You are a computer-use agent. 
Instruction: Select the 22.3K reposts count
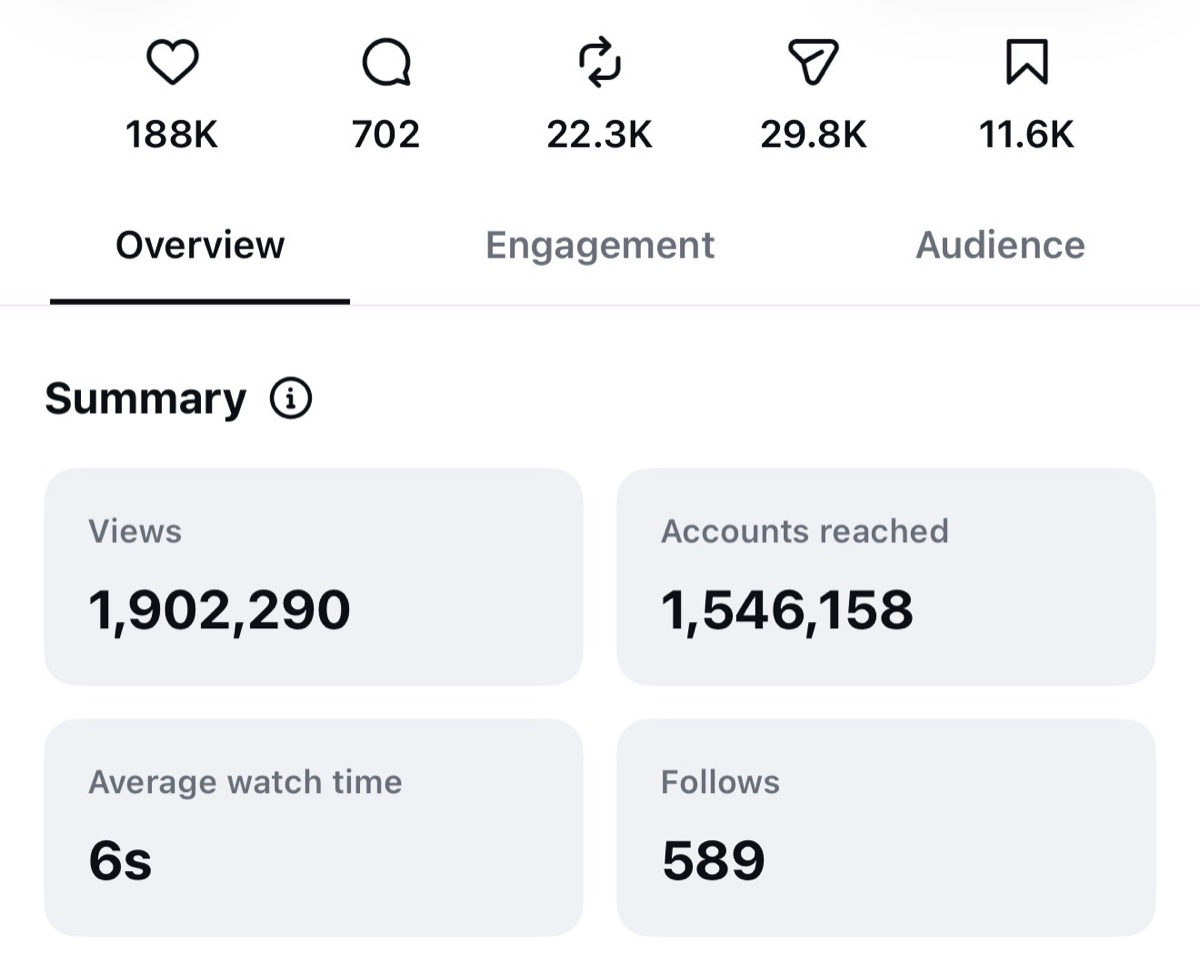(x=600, y=135)
